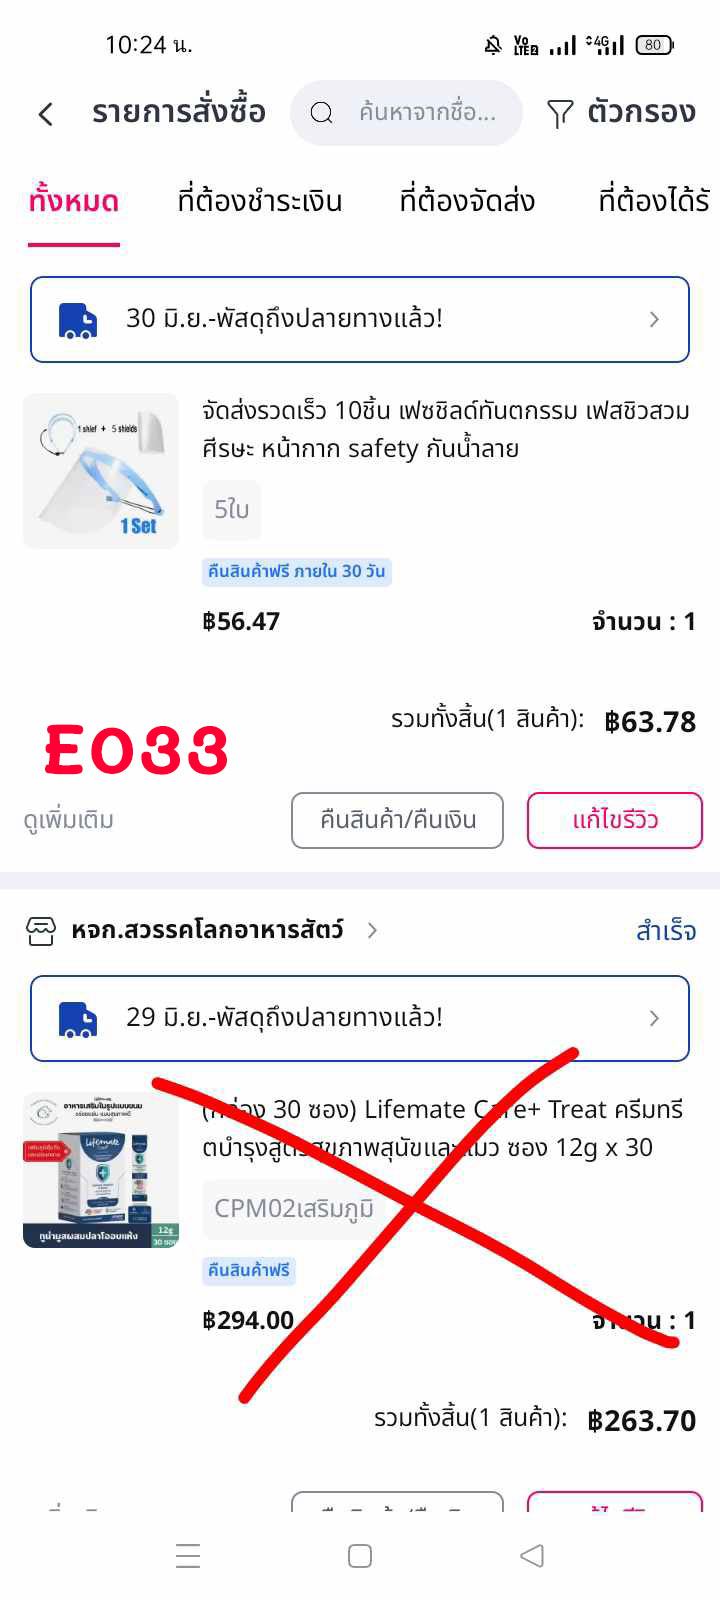
Task: Expand the 29 มิ.ย. delivery status chevron
Action: 654,1018
